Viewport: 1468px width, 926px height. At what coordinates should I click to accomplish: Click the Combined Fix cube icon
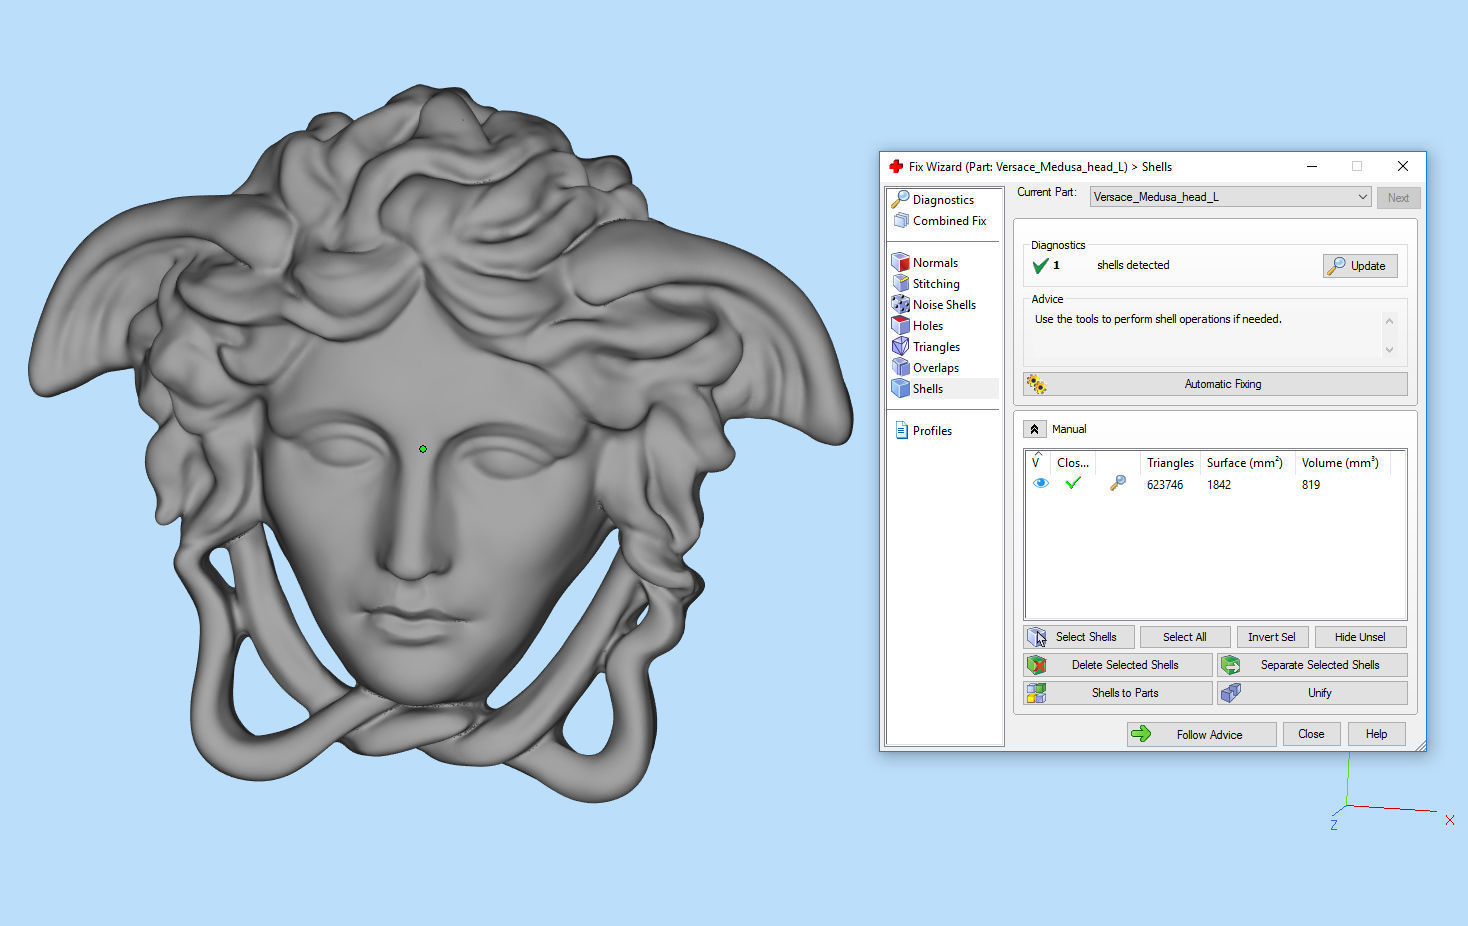point(901,220)
